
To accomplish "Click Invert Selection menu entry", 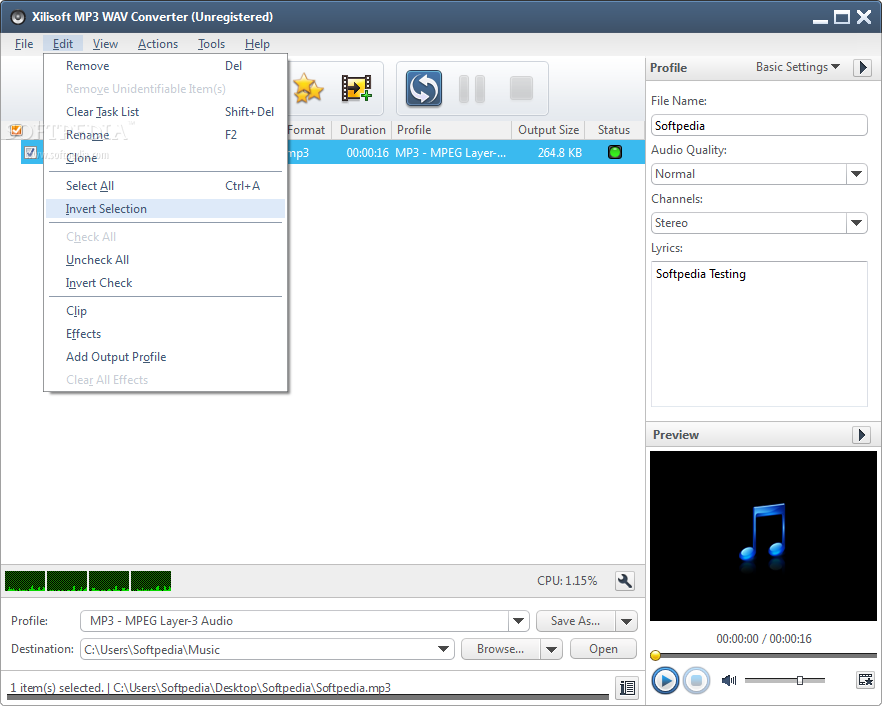I will (x=165, y=209).
